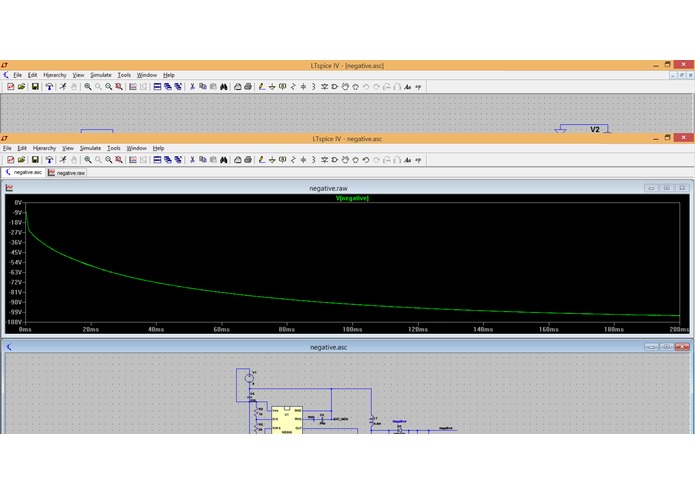Select Label Net tool in front window toolbar
Viewport: 695px width, 494px height.
282,160
